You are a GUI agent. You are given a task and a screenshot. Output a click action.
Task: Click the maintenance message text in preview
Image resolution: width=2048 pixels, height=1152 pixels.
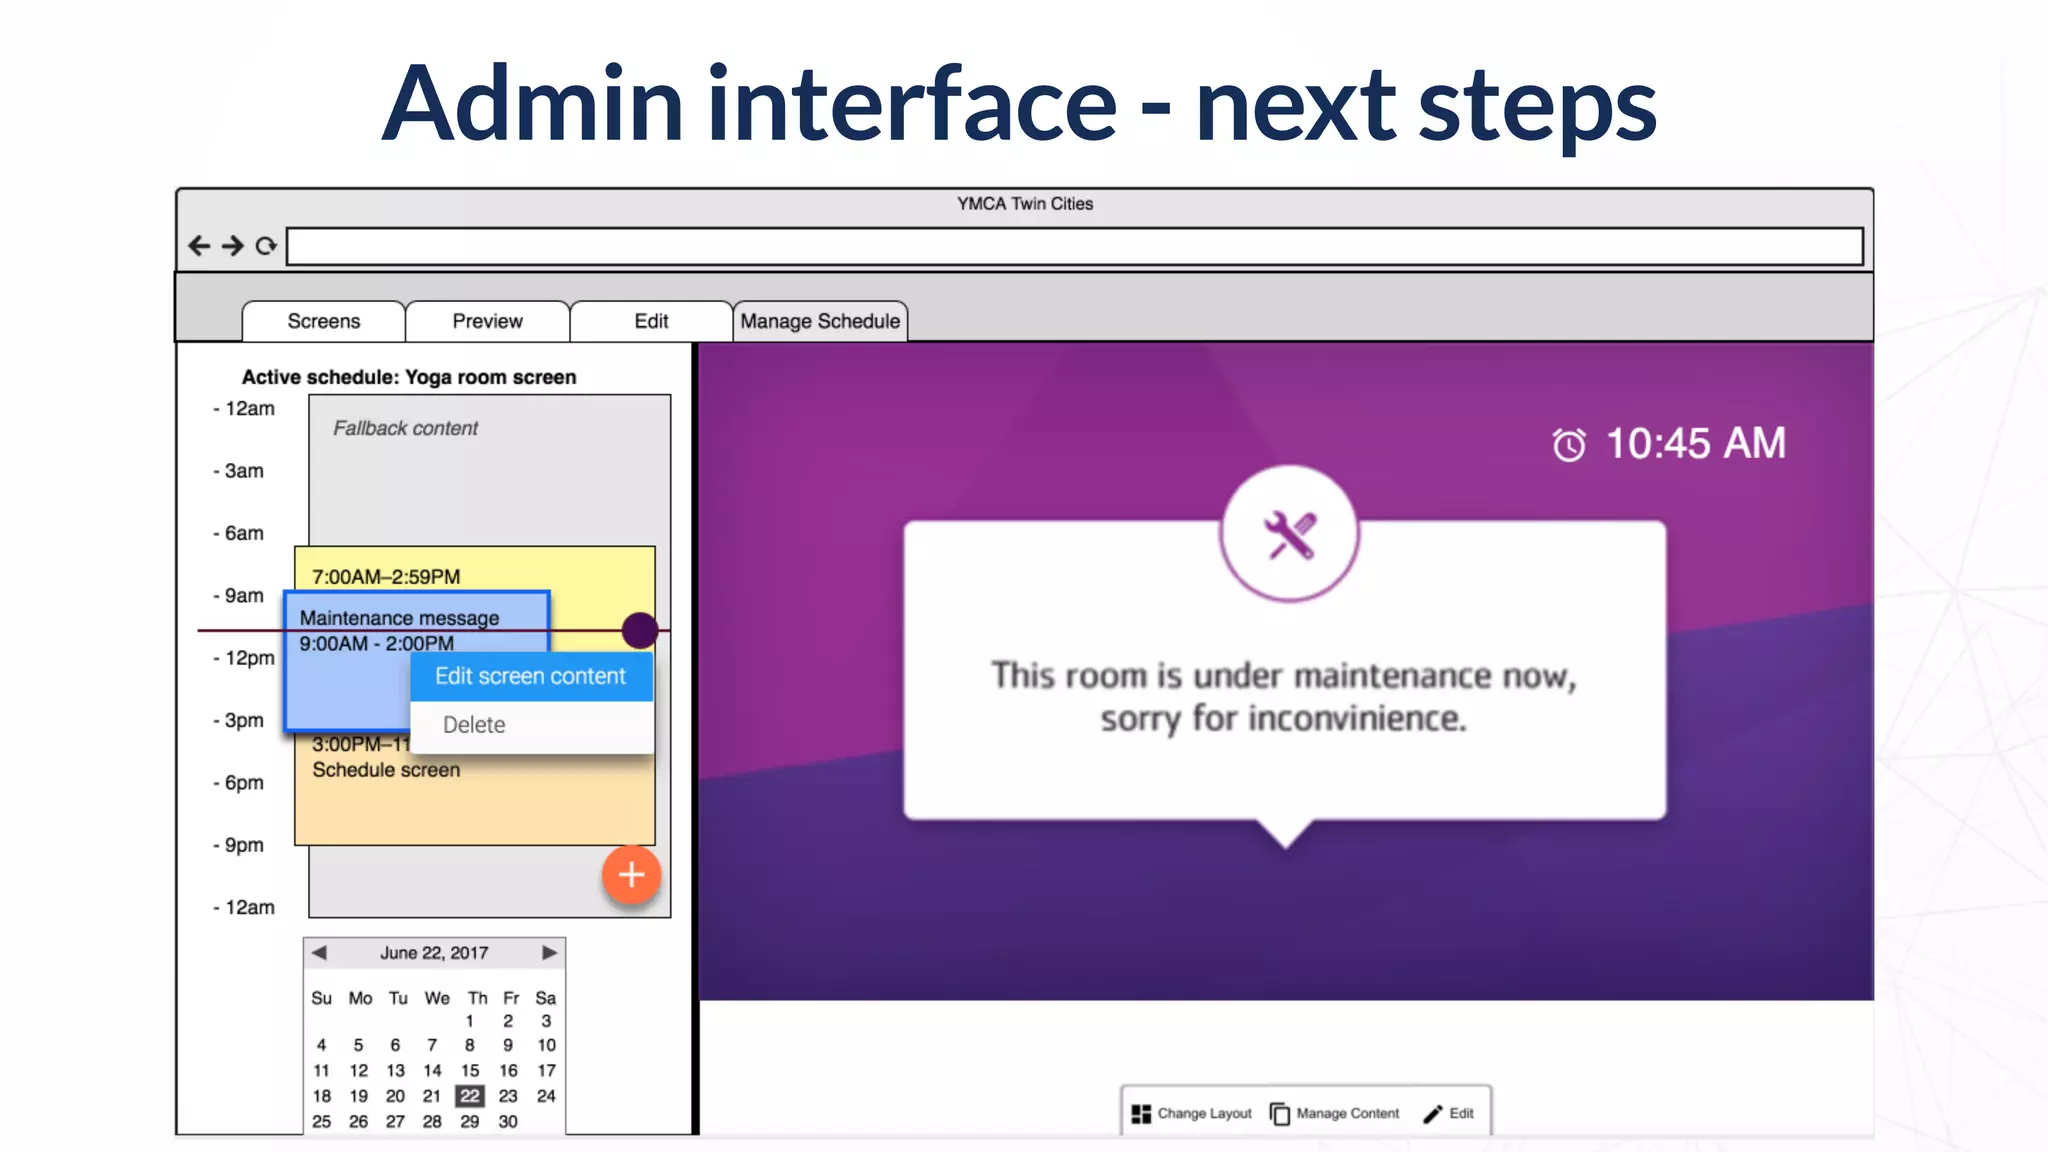[1284, 697]
